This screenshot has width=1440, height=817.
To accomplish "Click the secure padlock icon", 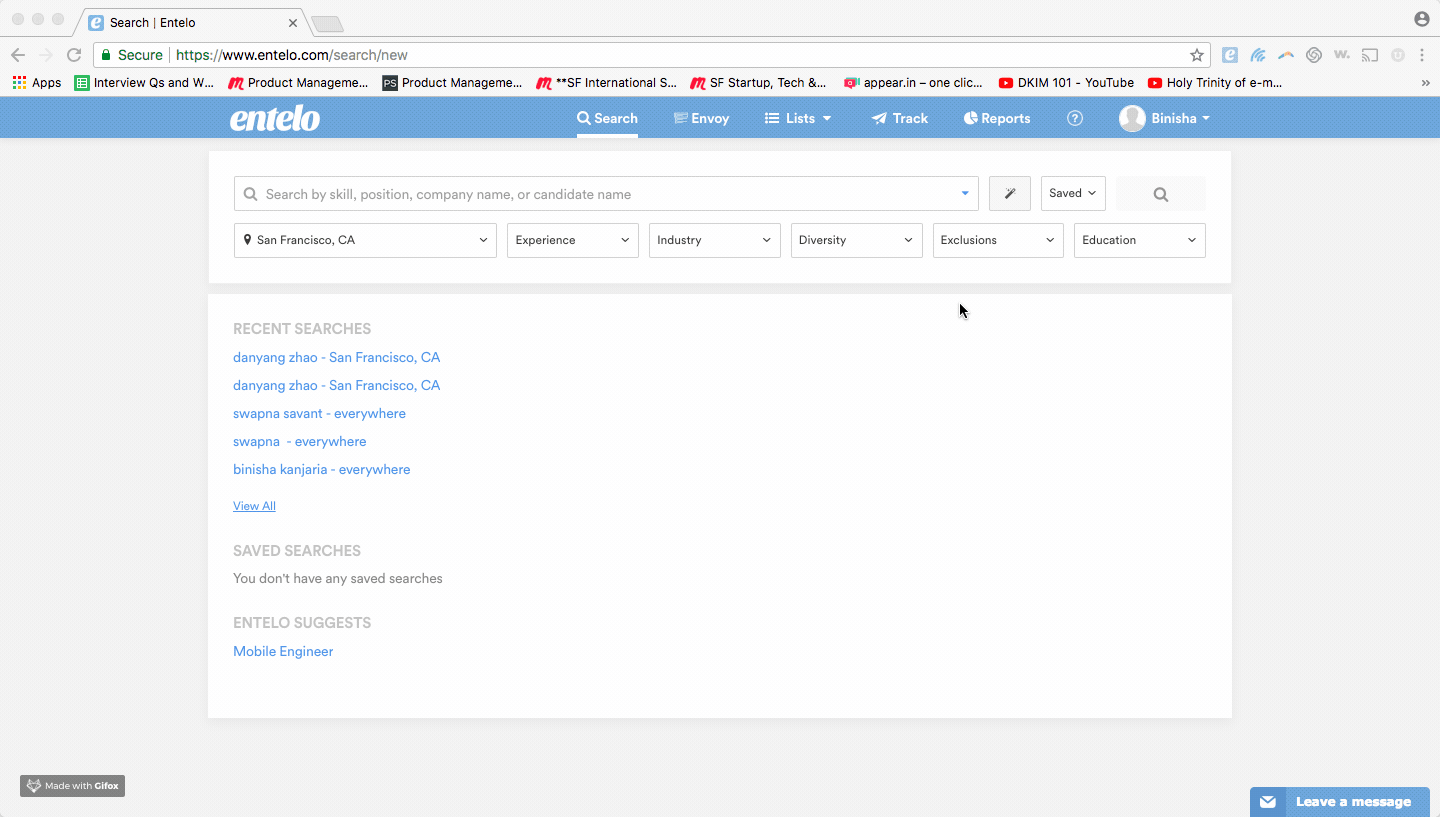I will (x=106, y=55).
